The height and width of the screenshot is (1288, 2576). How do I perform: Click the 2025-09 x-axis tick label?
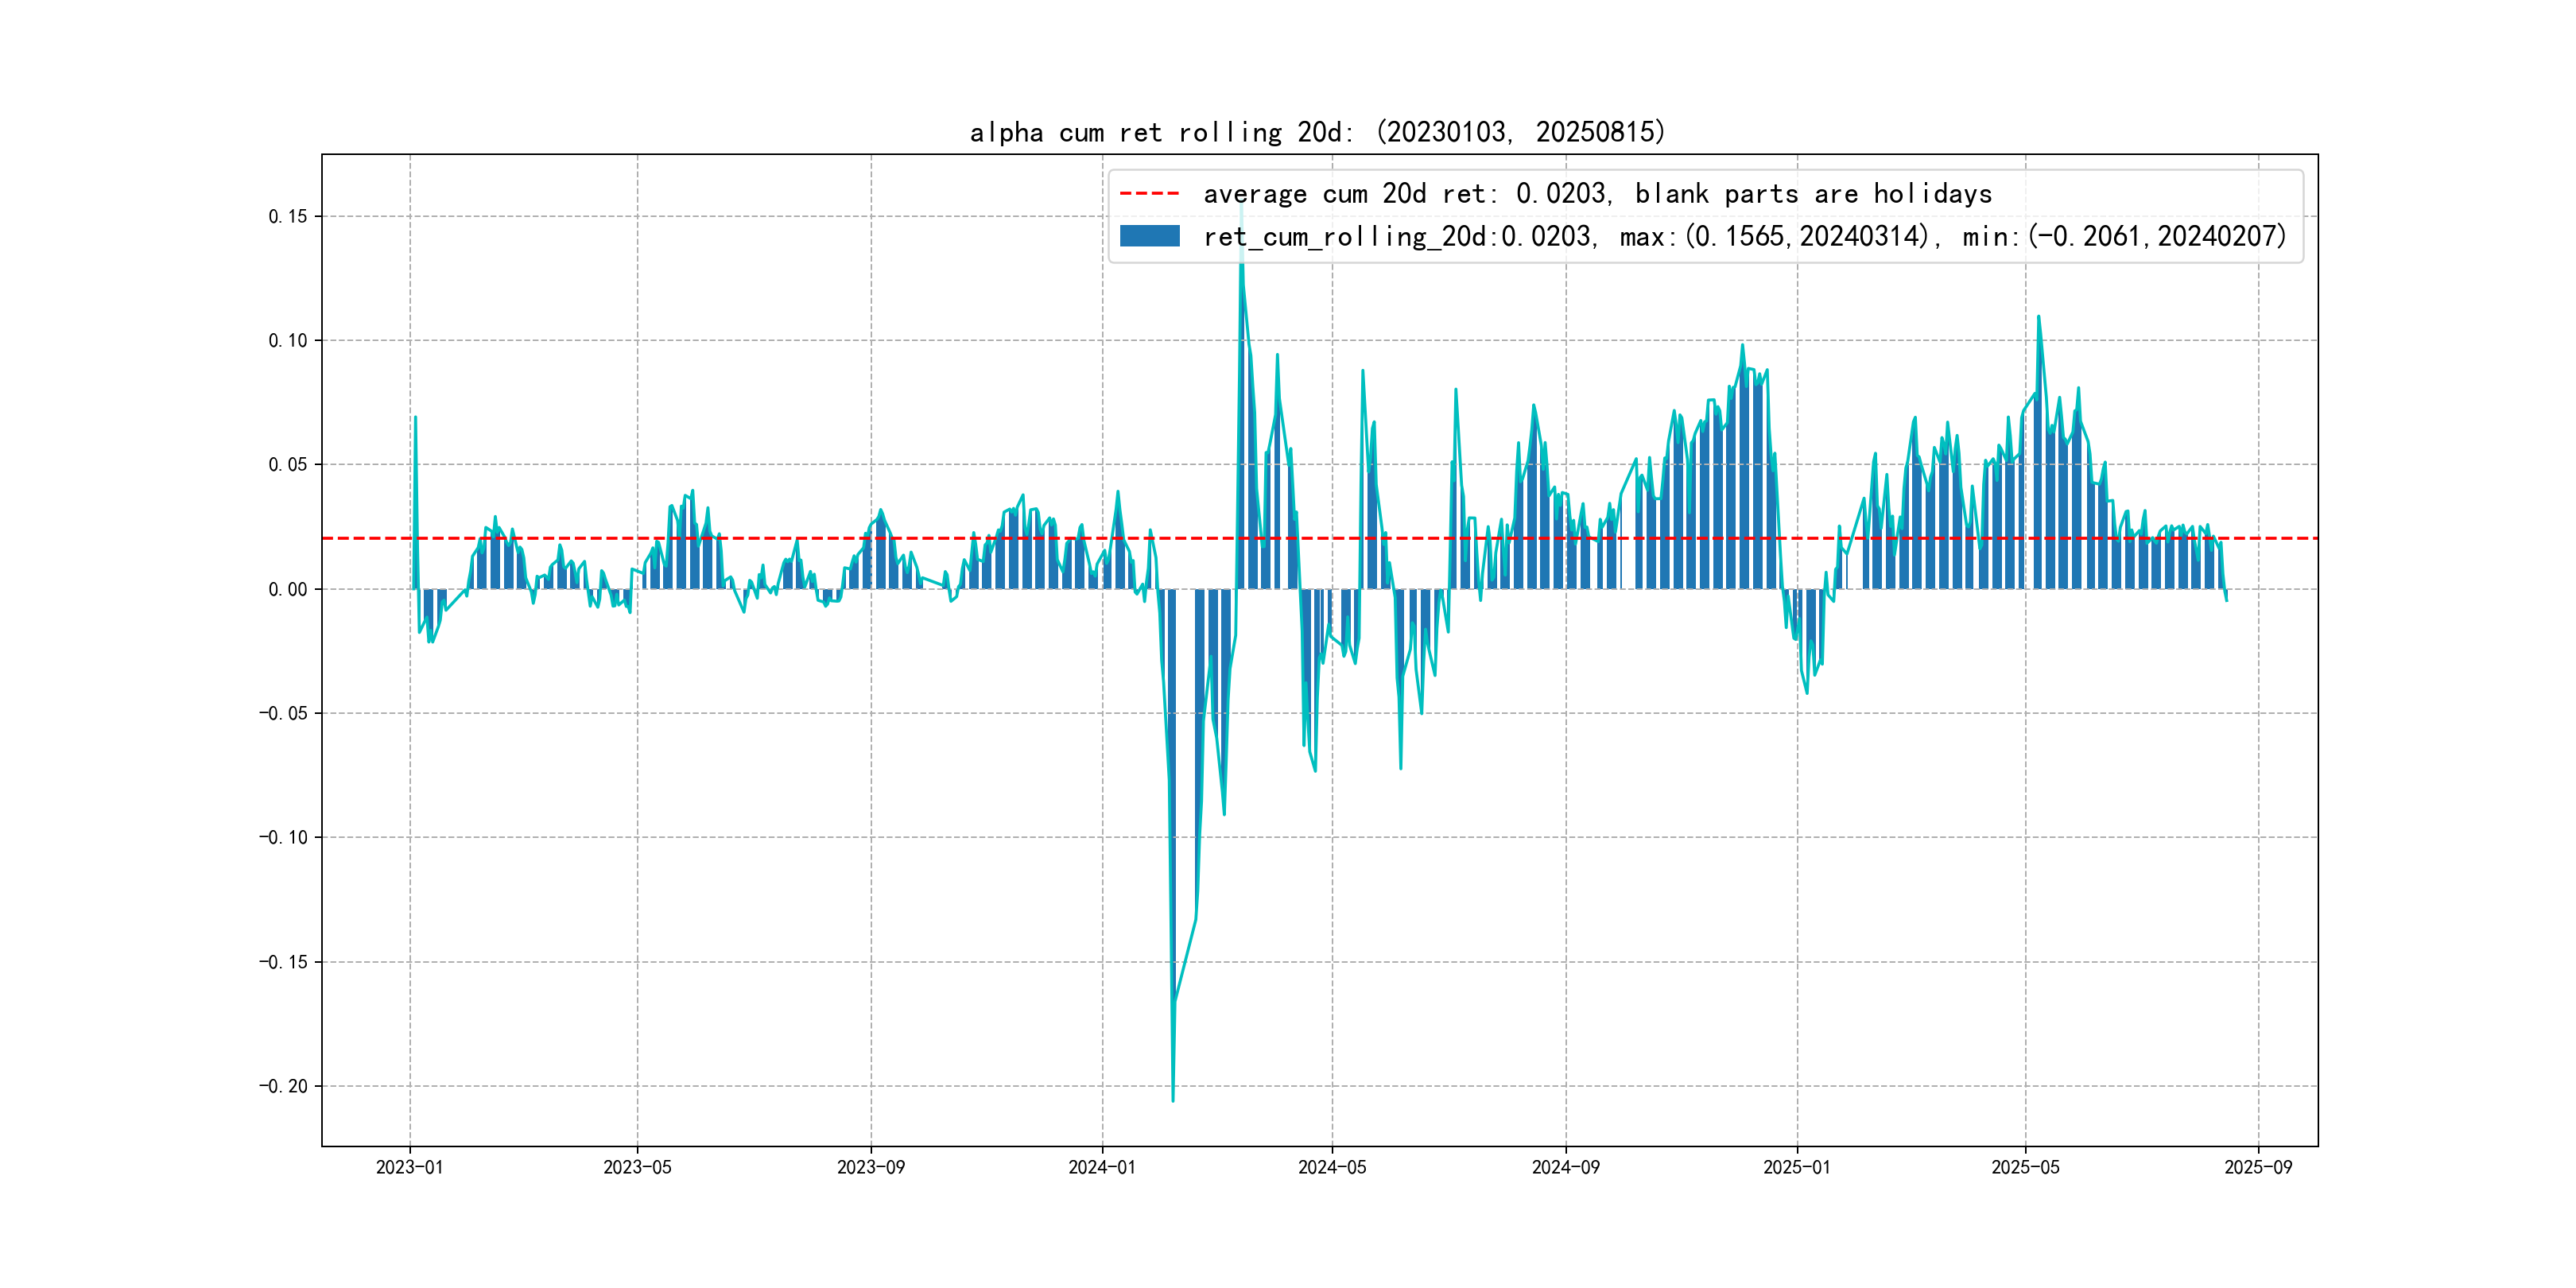pos(2258,1167)
